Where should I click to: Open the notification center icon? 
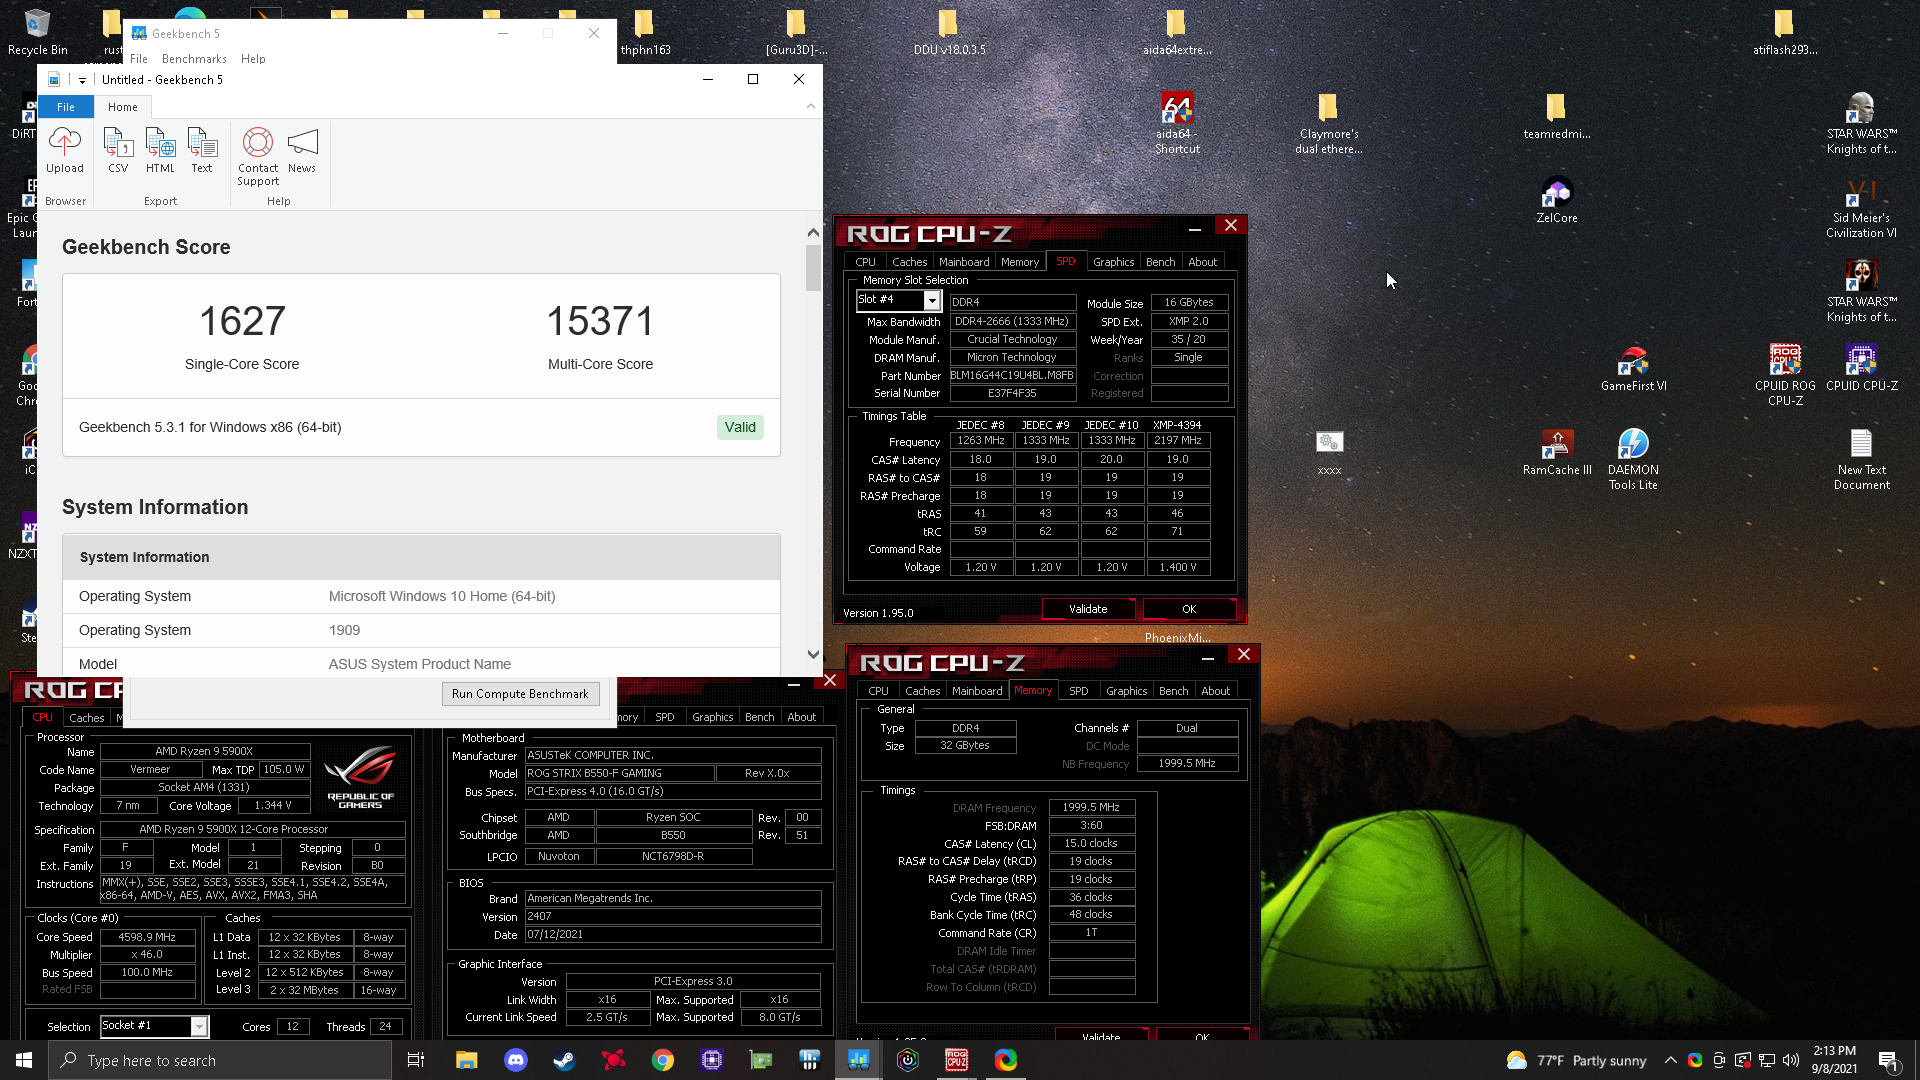tap(1888, 1060)
